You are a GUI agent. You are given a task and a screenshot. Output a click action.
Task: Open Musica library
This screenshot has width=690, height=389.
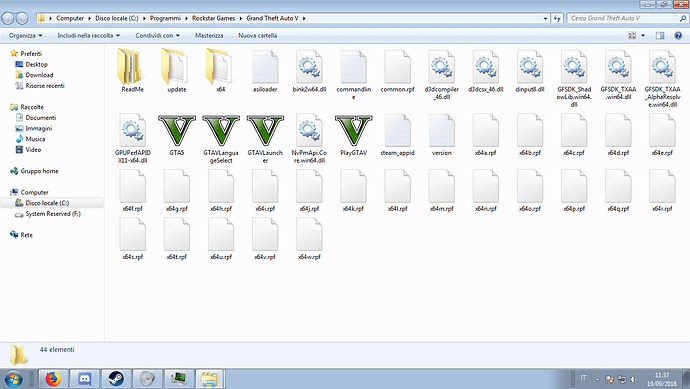point(30,139)
